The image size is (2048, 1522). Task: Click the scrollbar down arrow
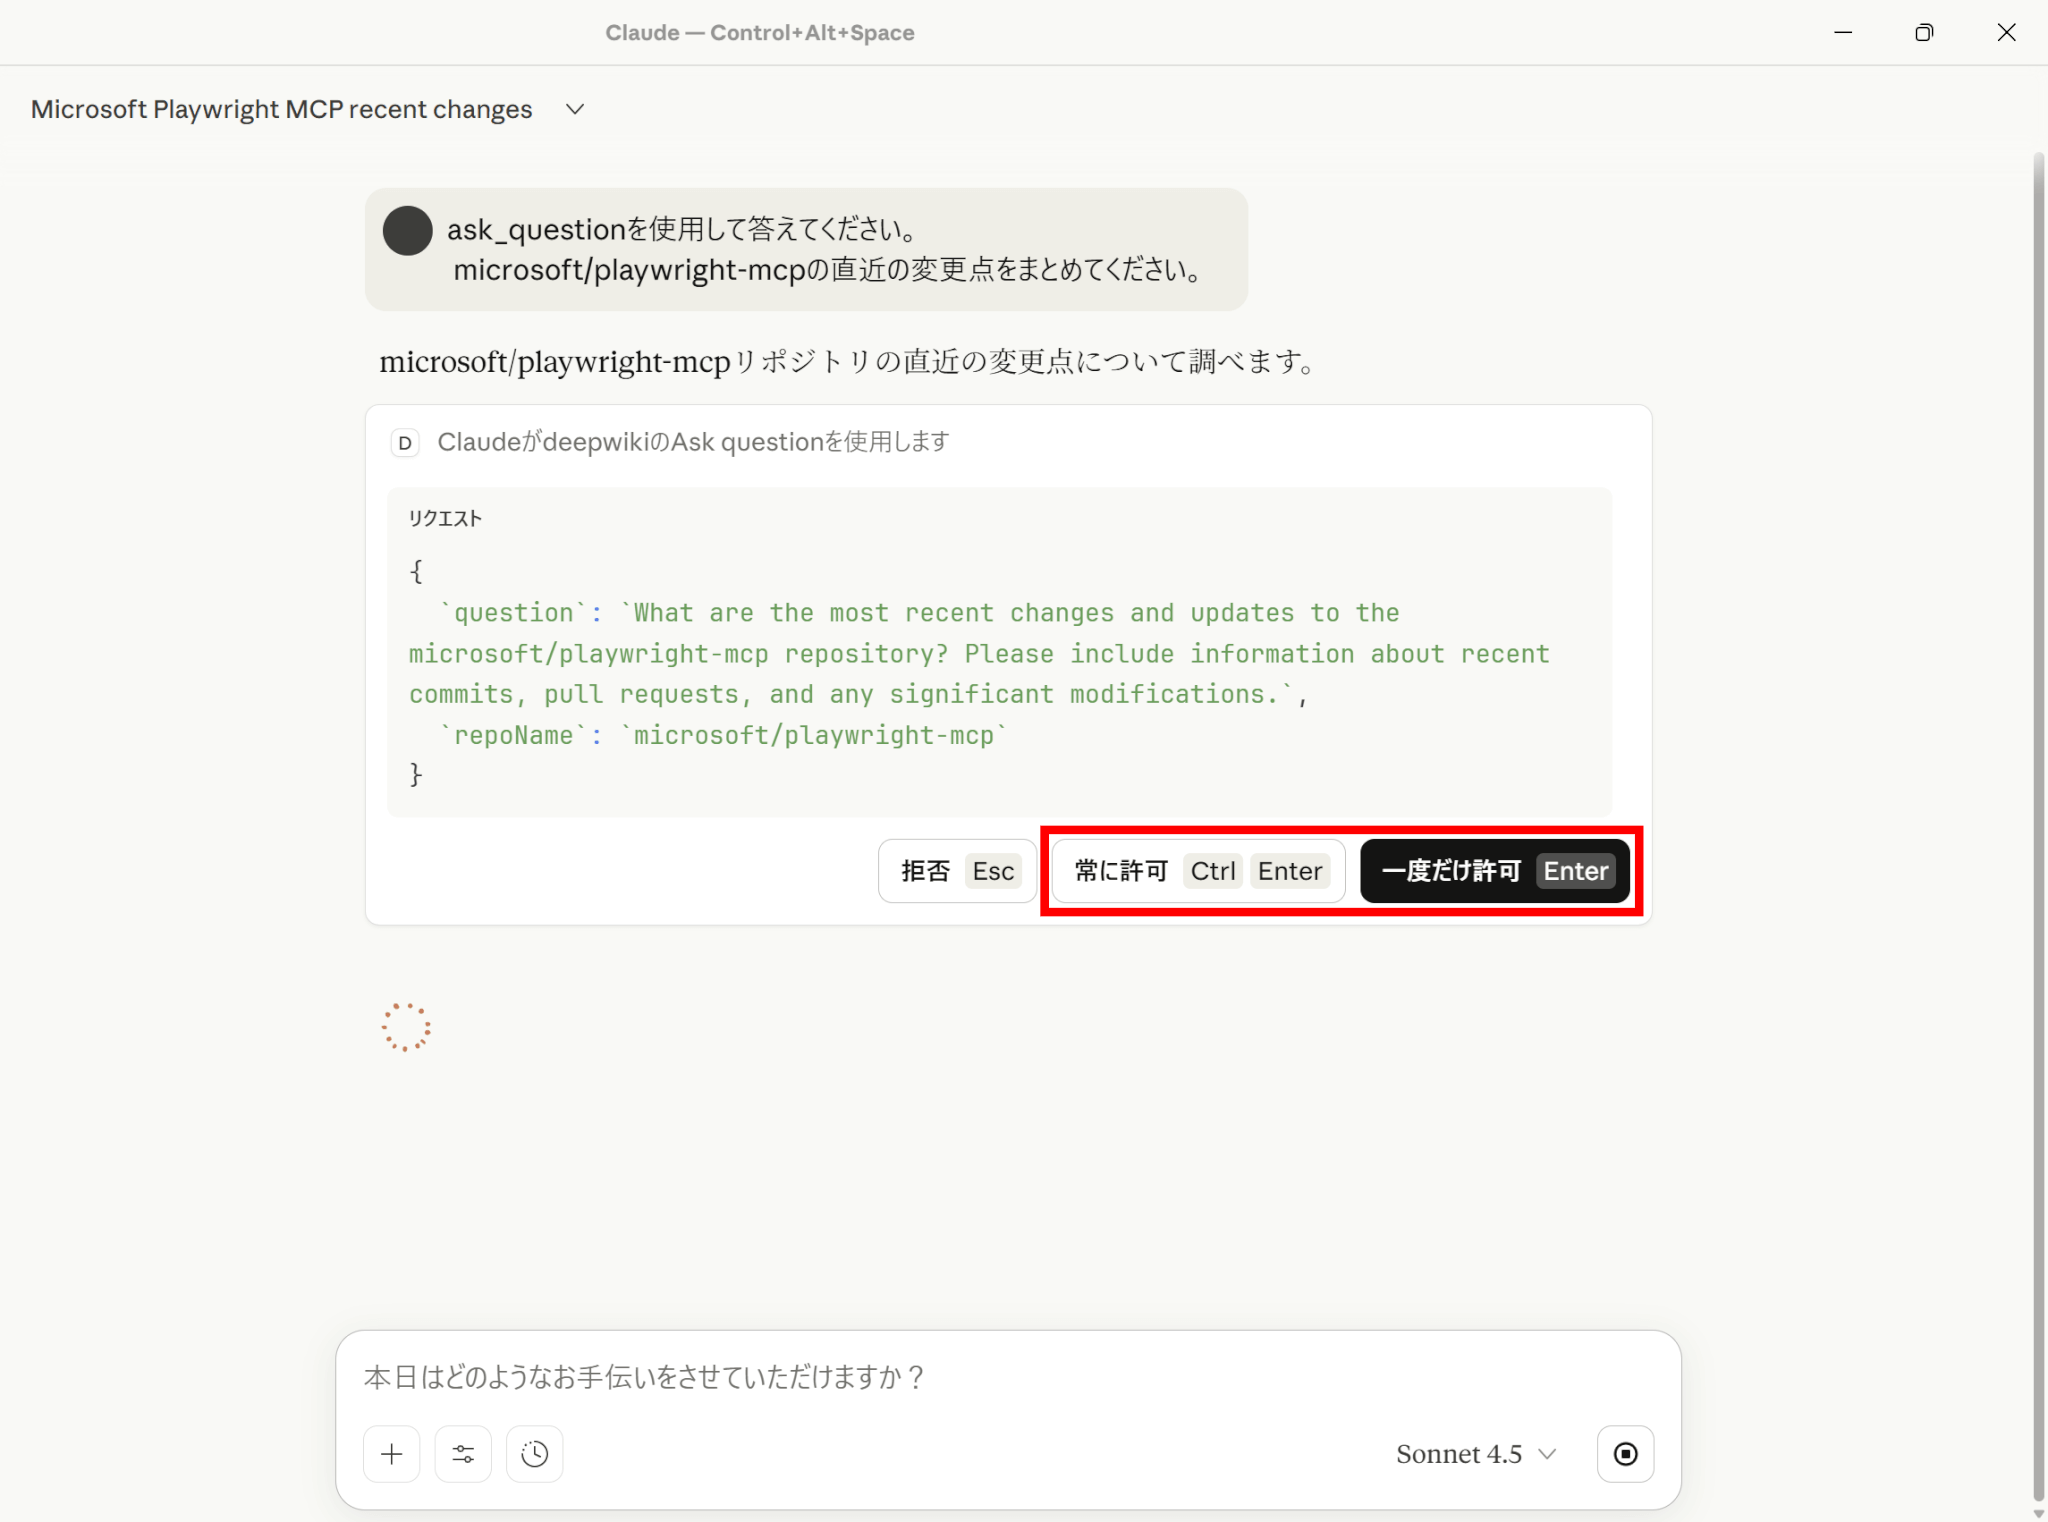2038,1513
